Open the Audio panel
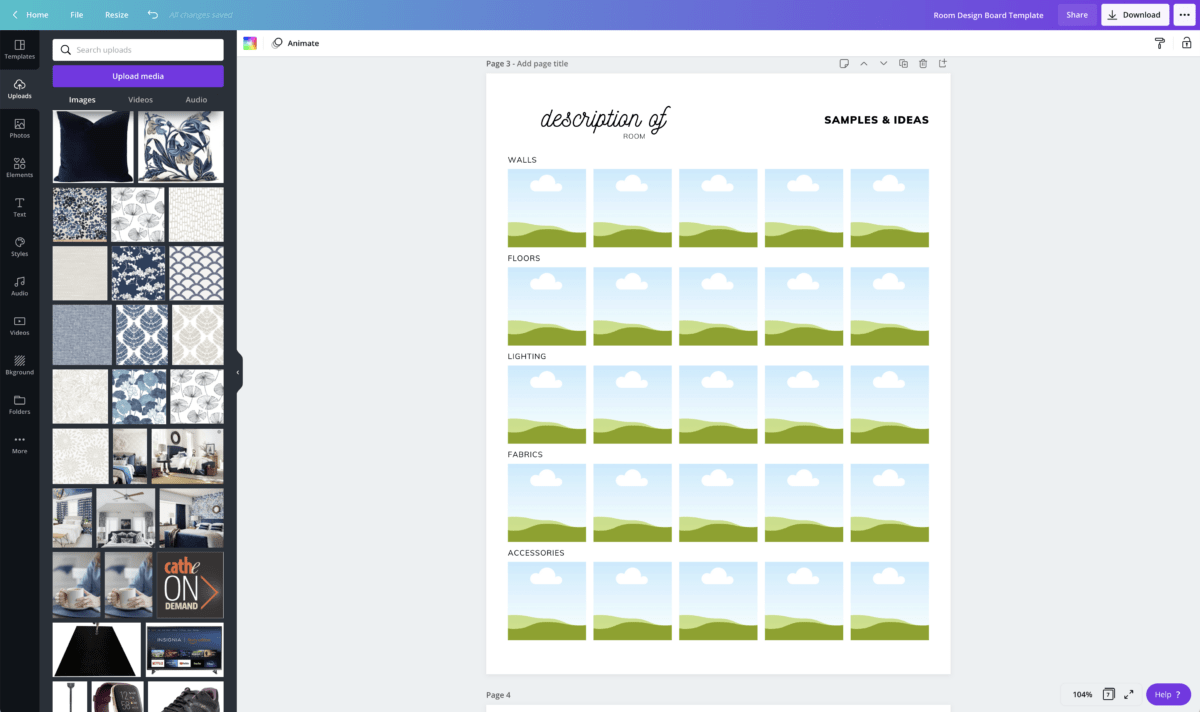The width and height of the screenshot is (1200, 712). [x=19, y=286]
